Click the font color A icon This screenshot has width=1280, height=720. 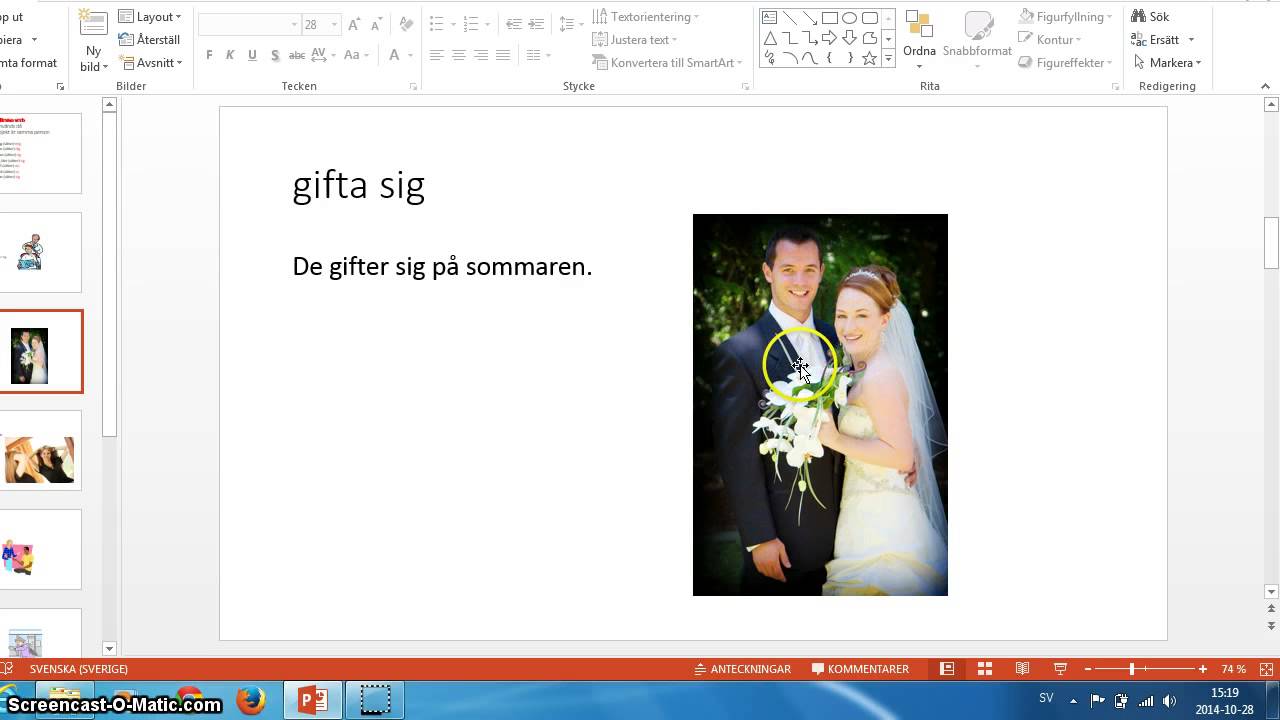(394, 55)
